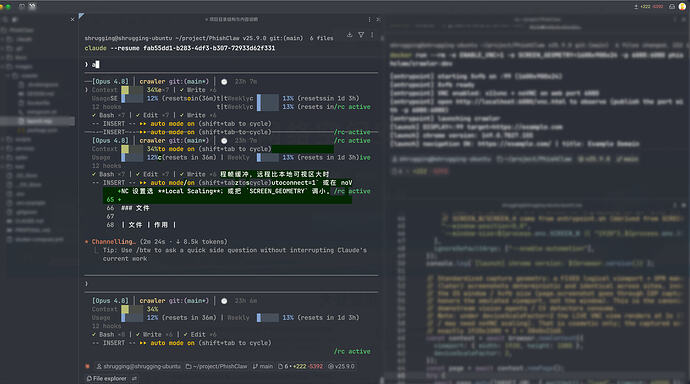Click the blue bookmark flag on the pane
This screenshot has height=384, width=690.
[x=81, y=16]
